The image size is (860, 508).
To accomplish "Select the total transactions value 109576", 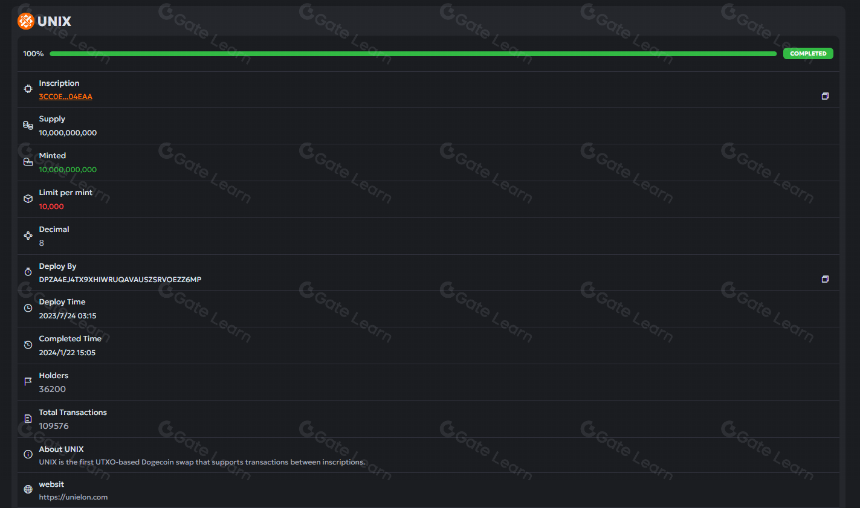I will coord(53,426).
